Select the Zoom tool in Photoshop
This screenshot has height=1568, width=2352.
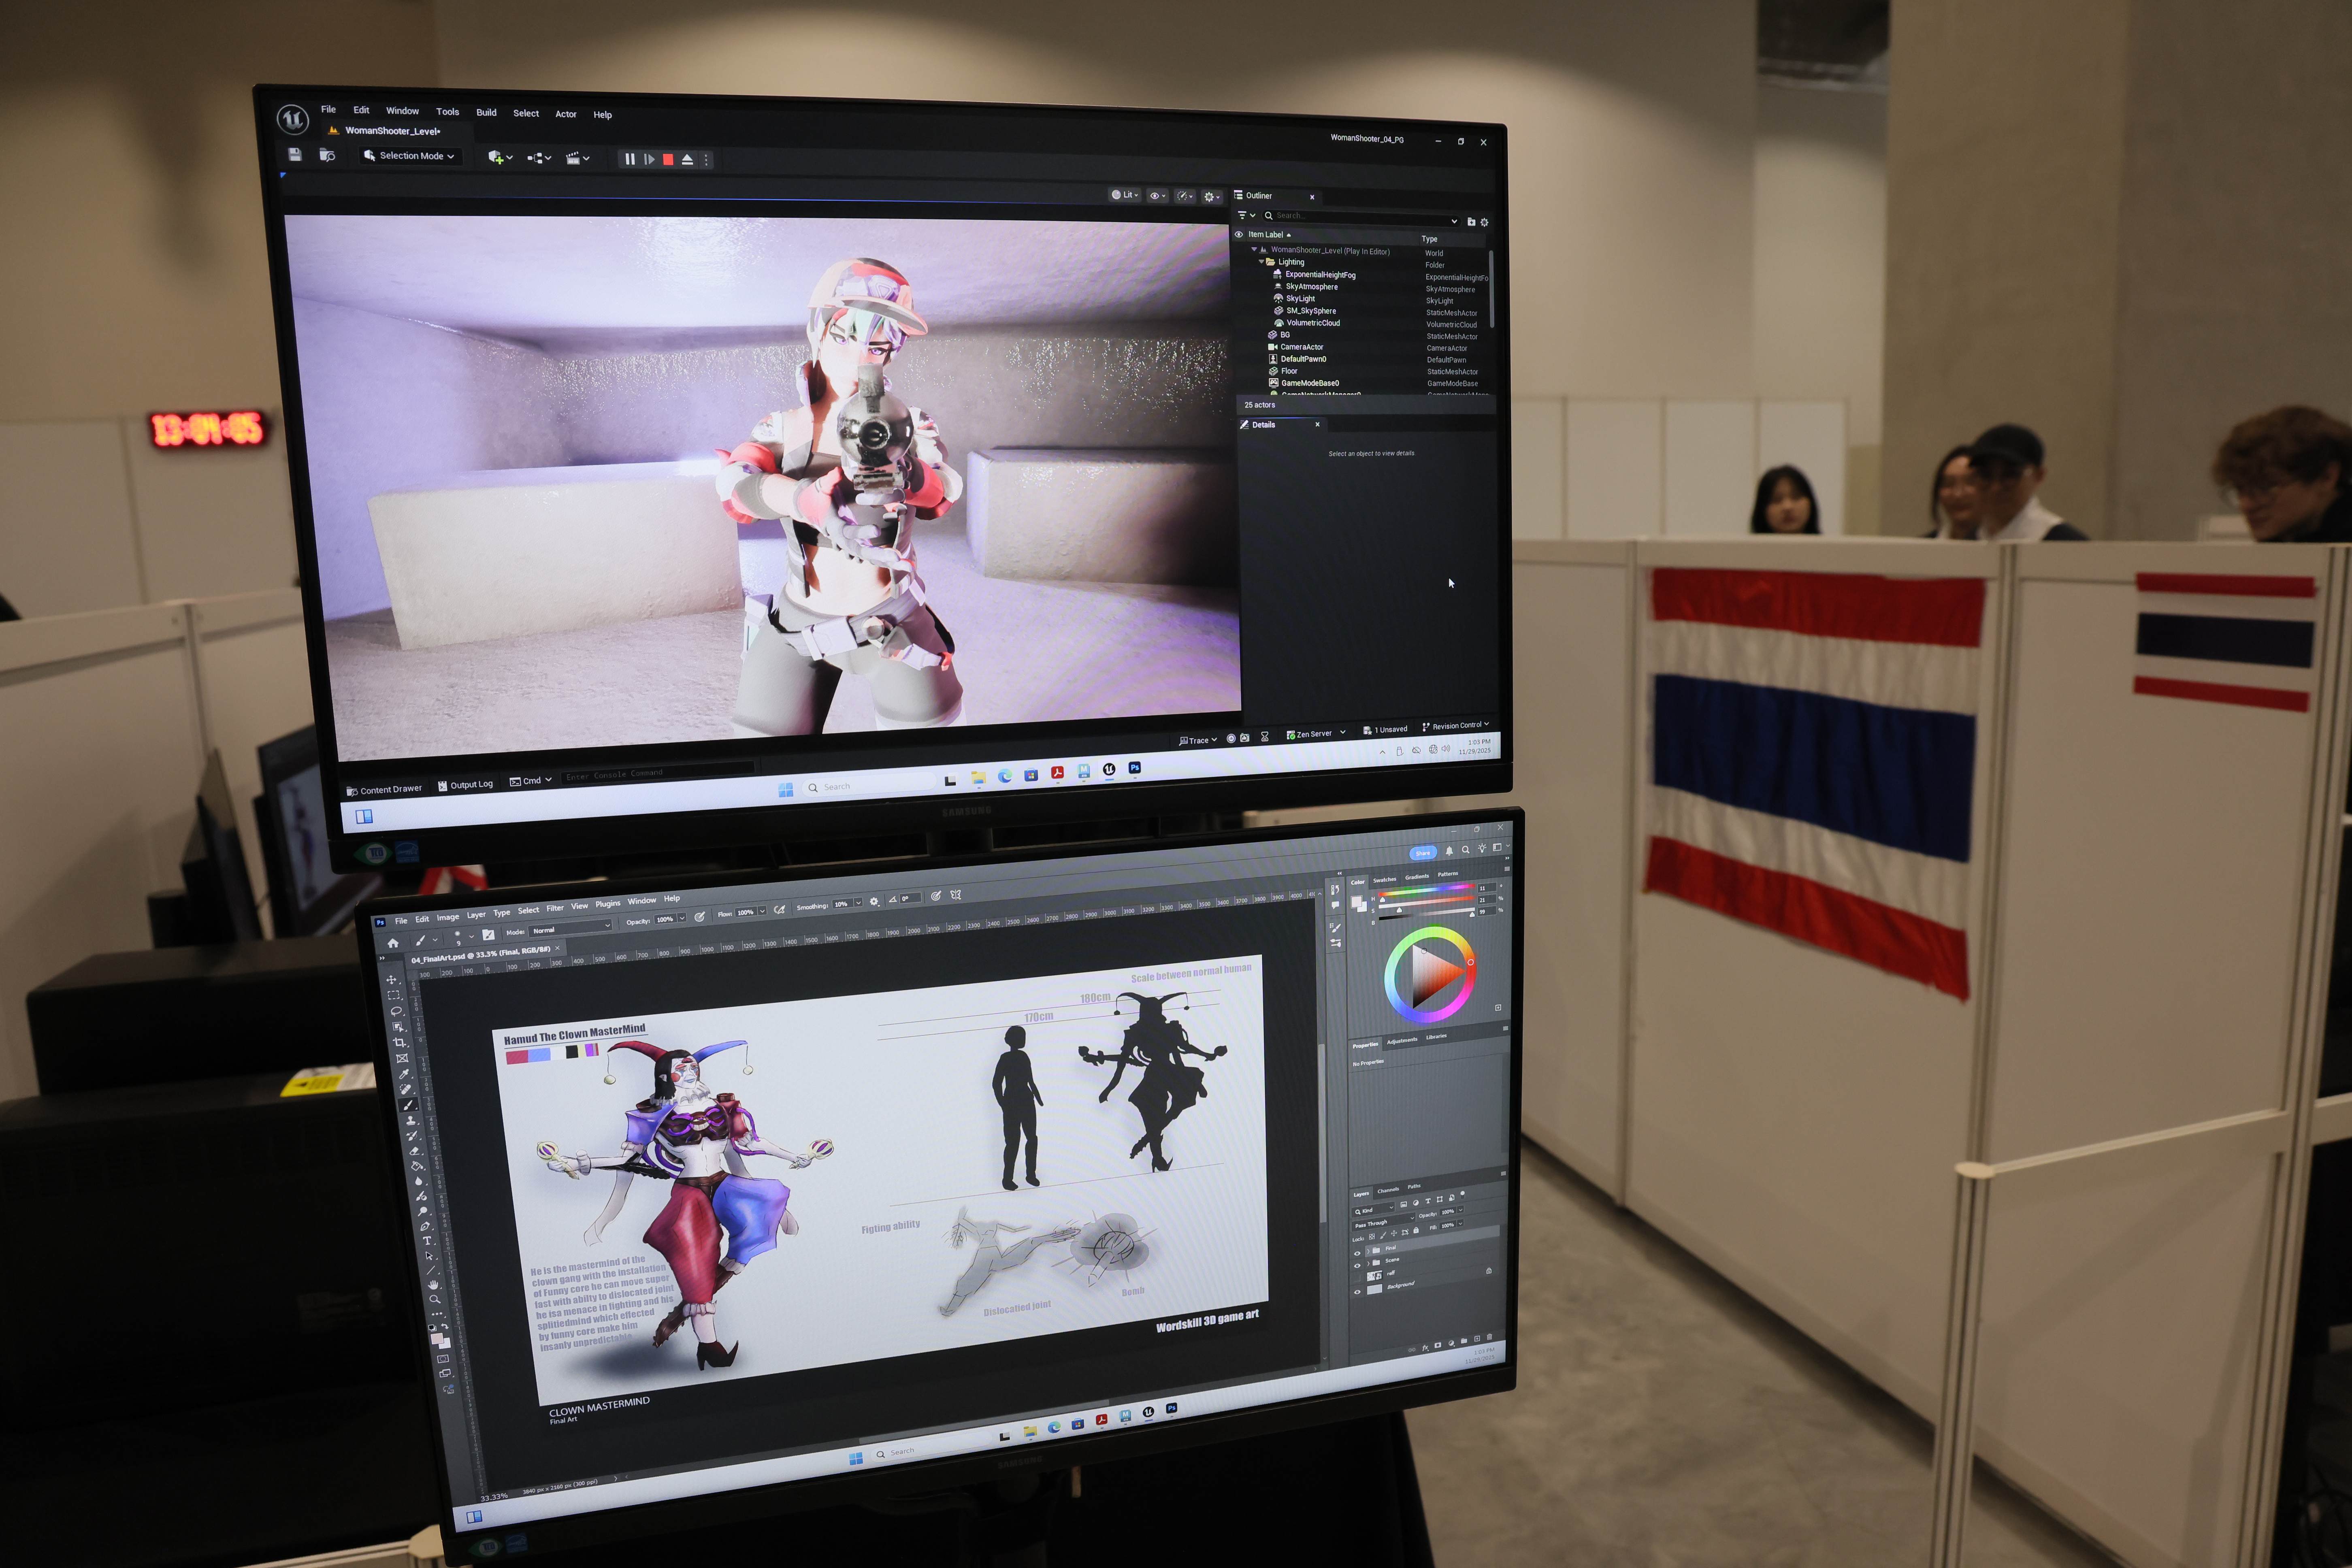[x=435, y=1299]
